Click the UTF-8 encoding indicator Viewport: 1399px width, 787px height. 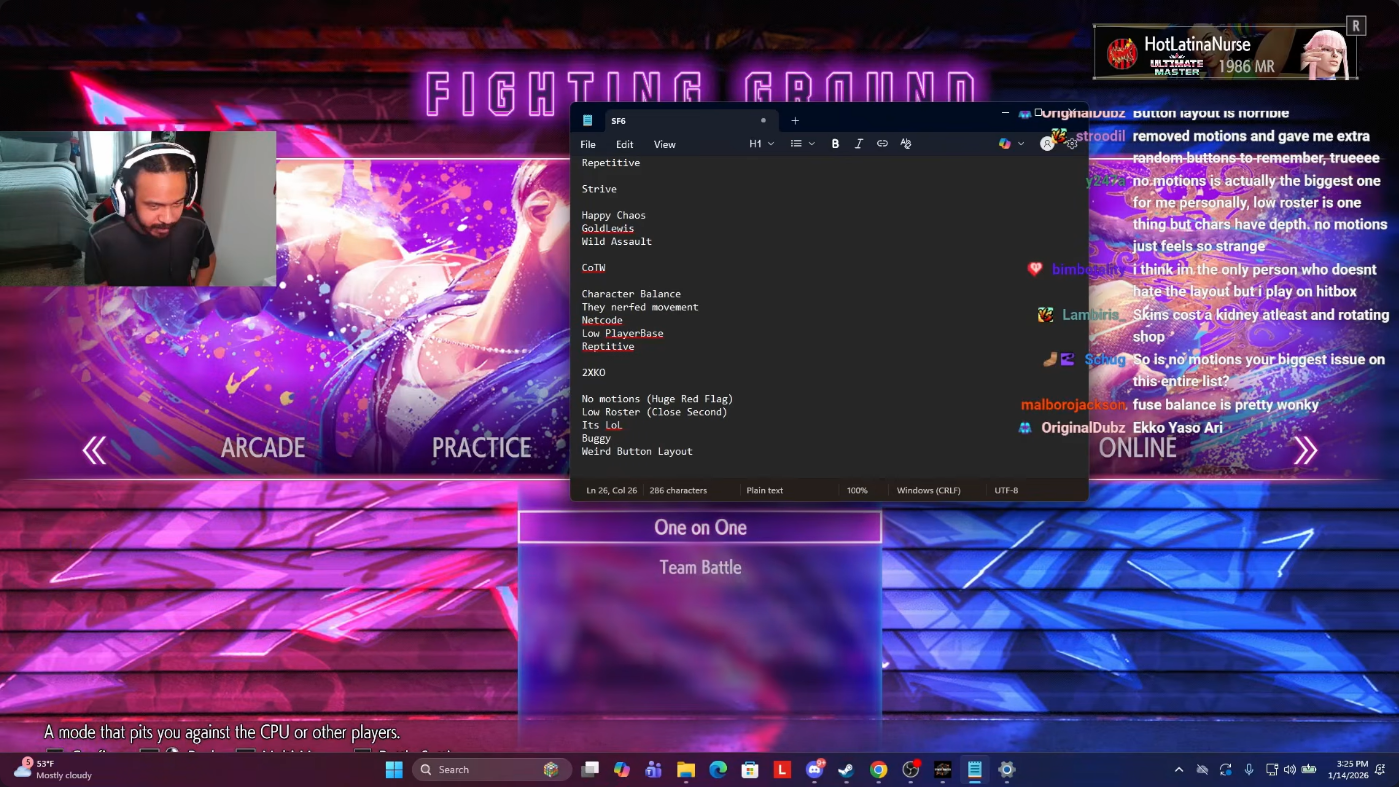(1006, 491)
